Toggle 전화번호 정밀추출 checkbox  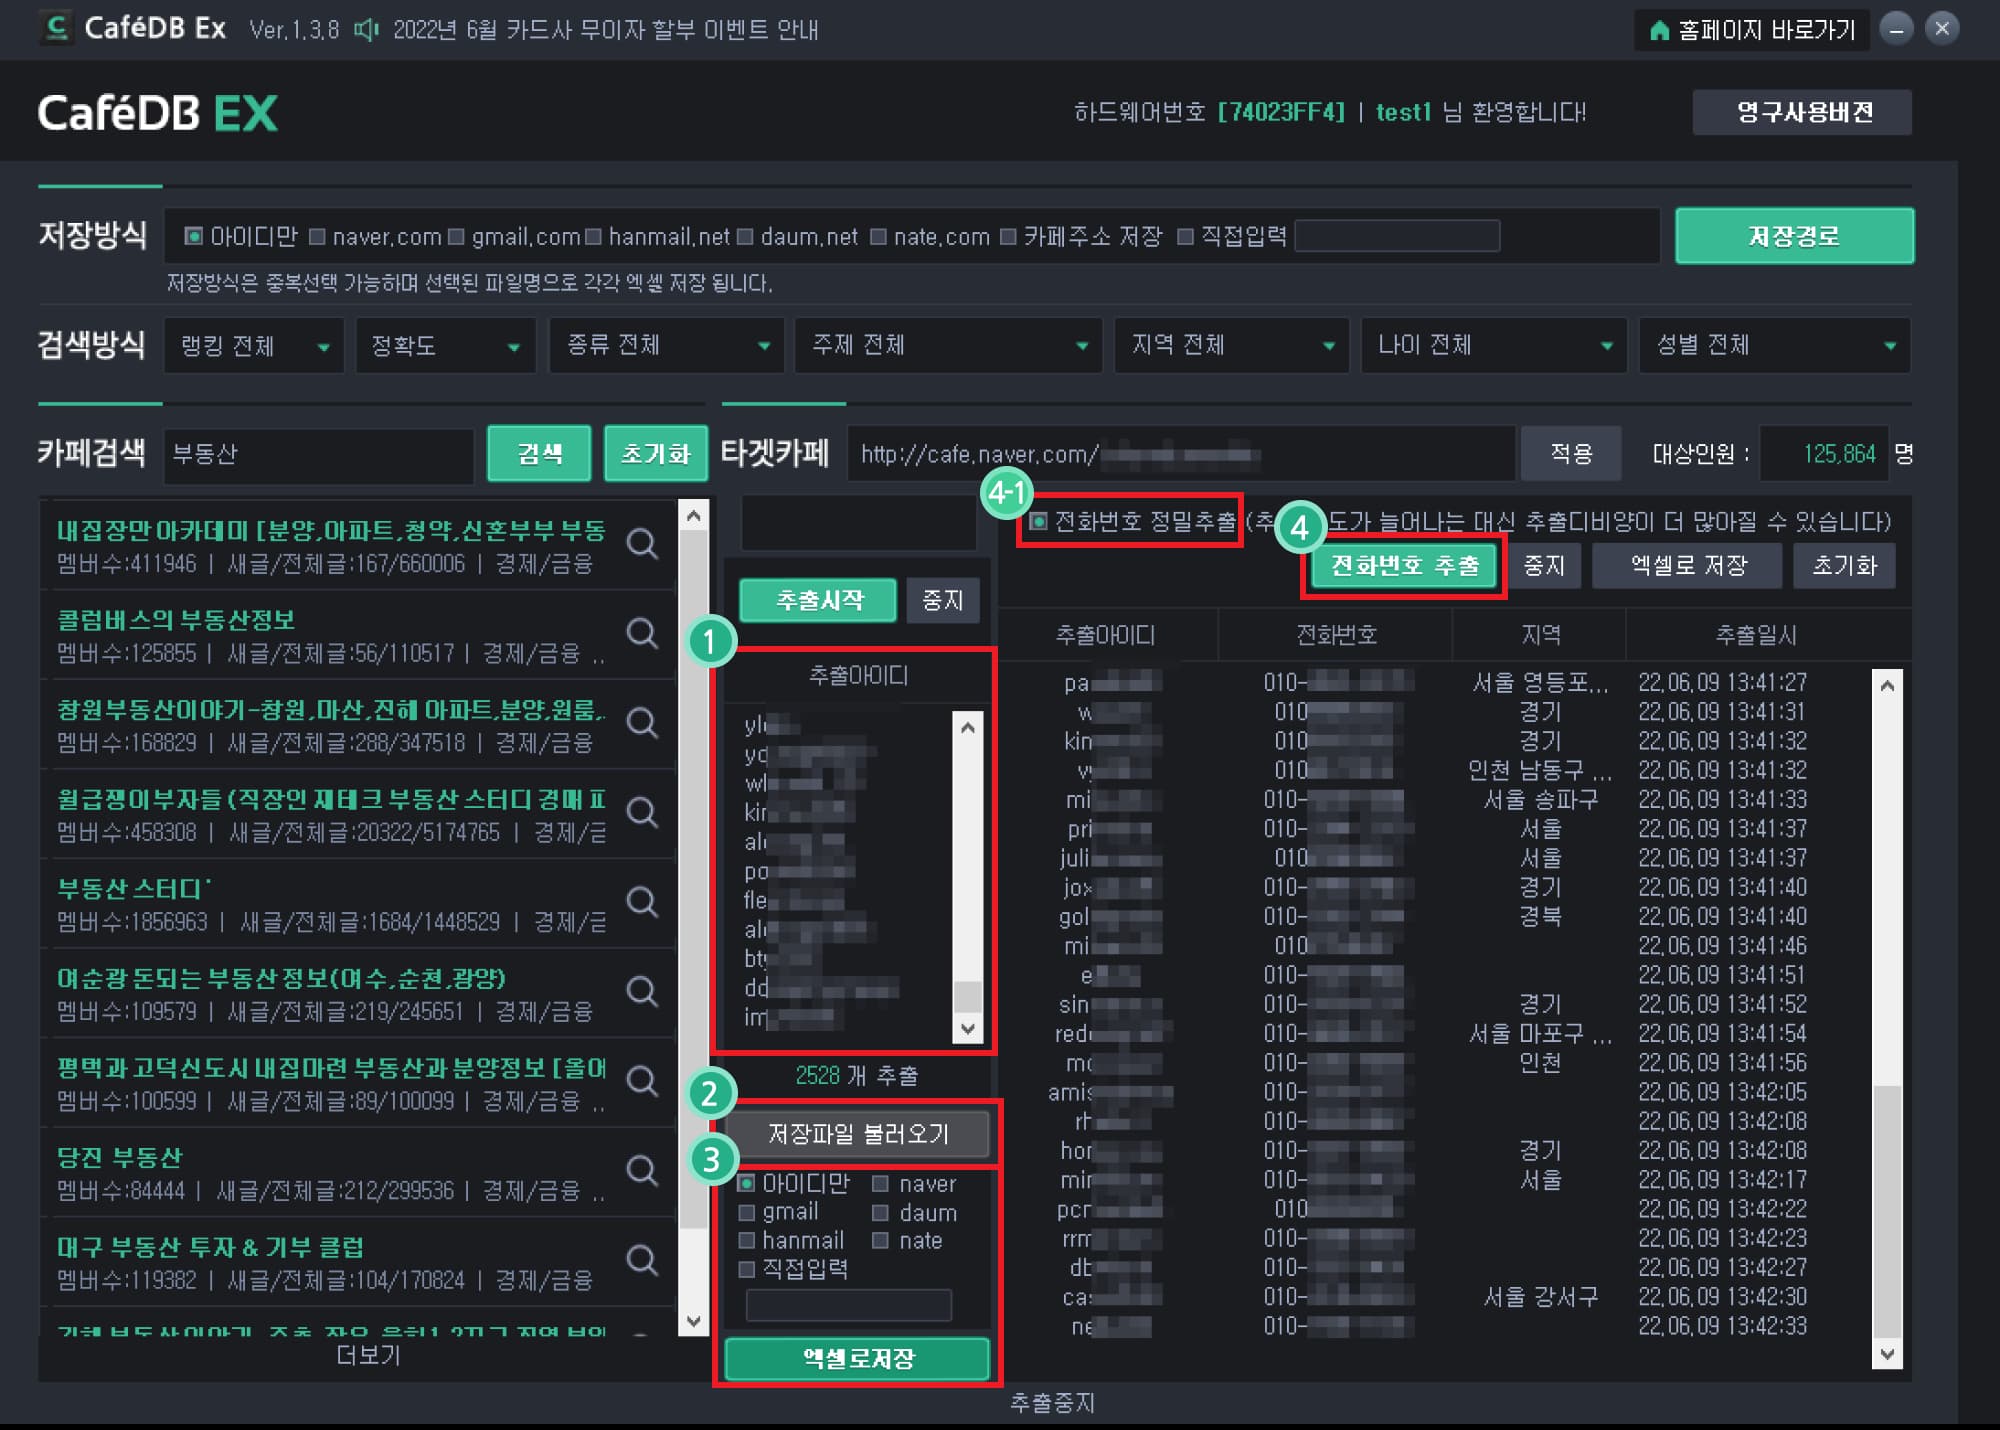pos(1039,522)
